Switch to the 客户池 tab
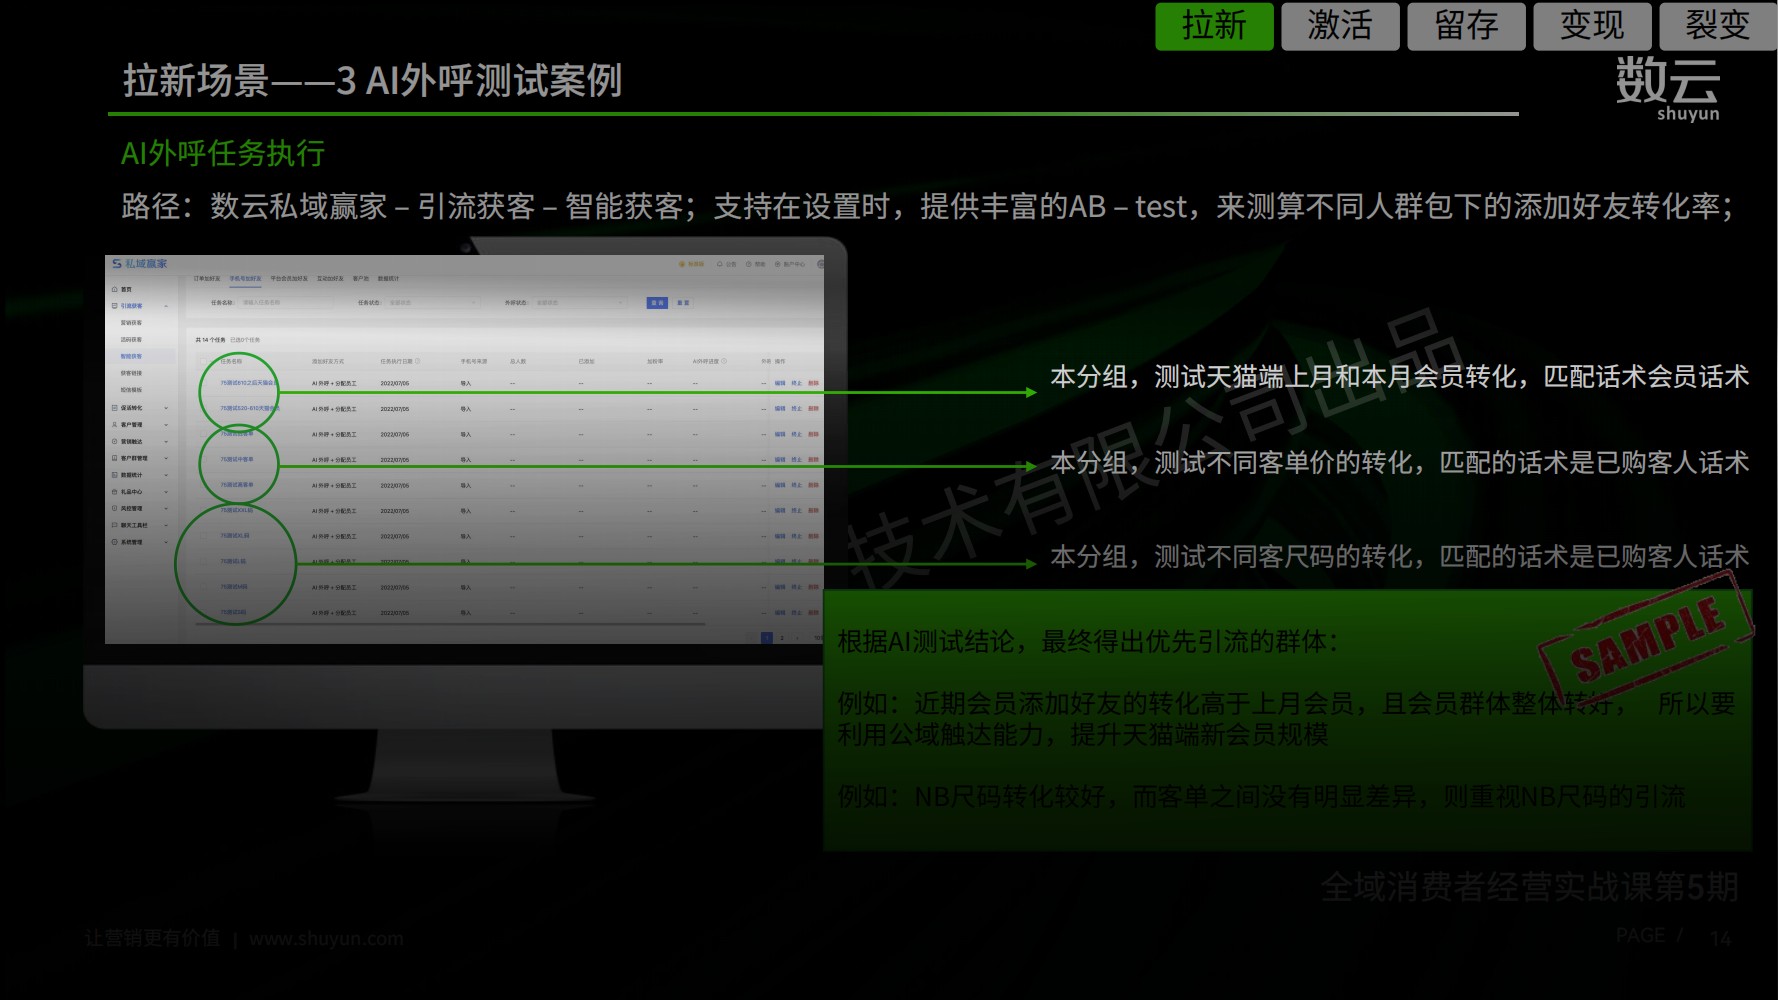The height and width of the screenshot is (1000, 1778). [x=361, y=279]
